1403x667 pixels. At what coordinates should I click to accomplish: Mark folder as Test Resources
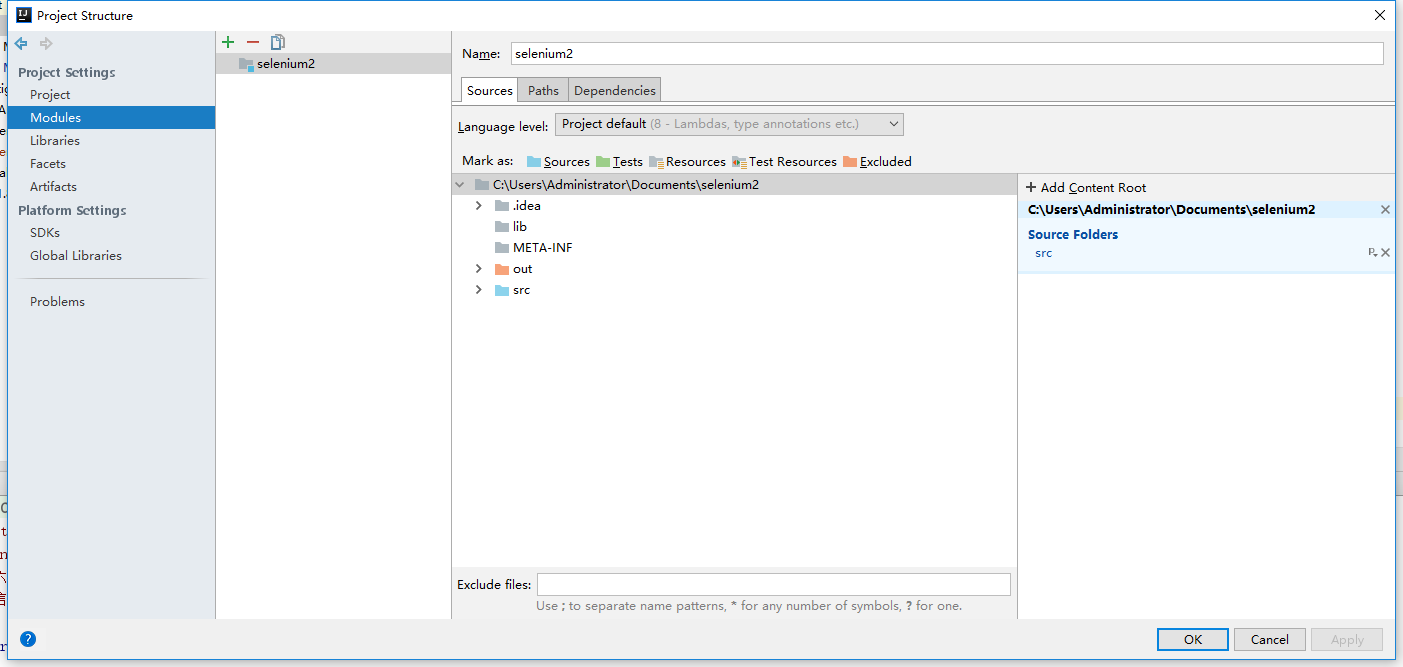[x=784, y=162]
